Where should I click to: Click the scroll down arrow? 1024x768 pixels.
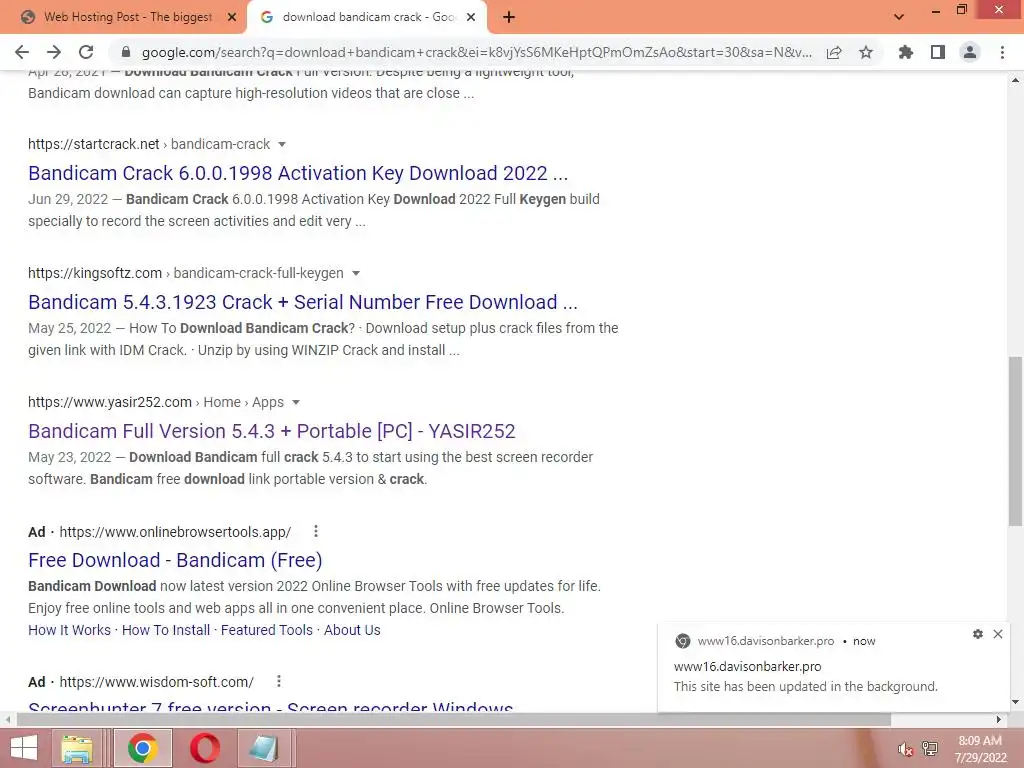pos(1015,703)
